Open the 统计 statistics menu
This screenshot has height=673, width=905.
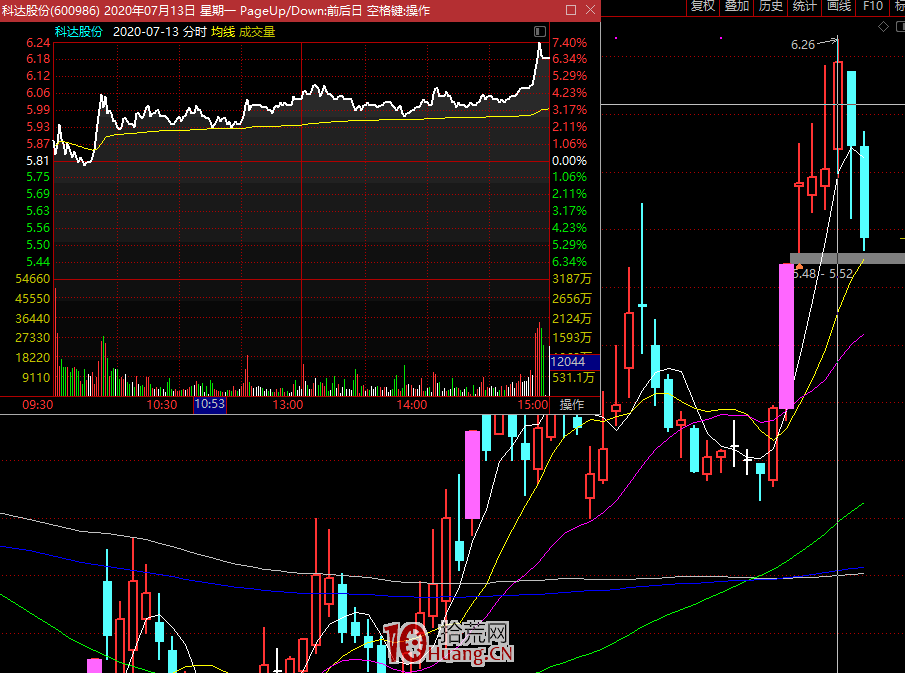[x=804, y=6]
